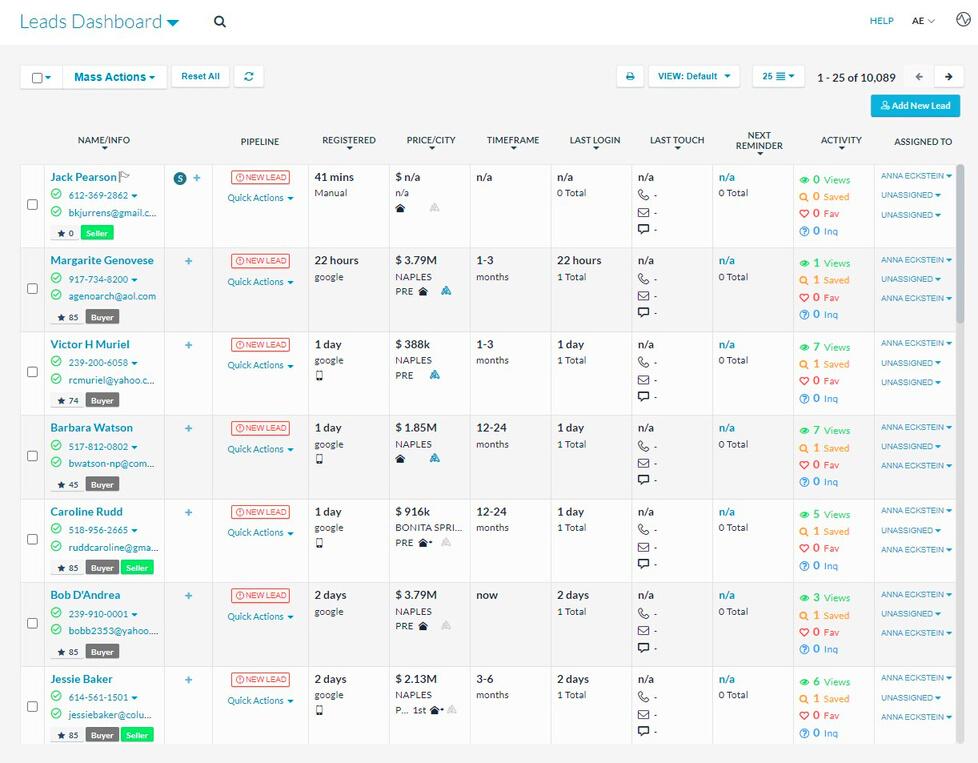Click the S badge next to Jack Pearson

coord(180,178)
